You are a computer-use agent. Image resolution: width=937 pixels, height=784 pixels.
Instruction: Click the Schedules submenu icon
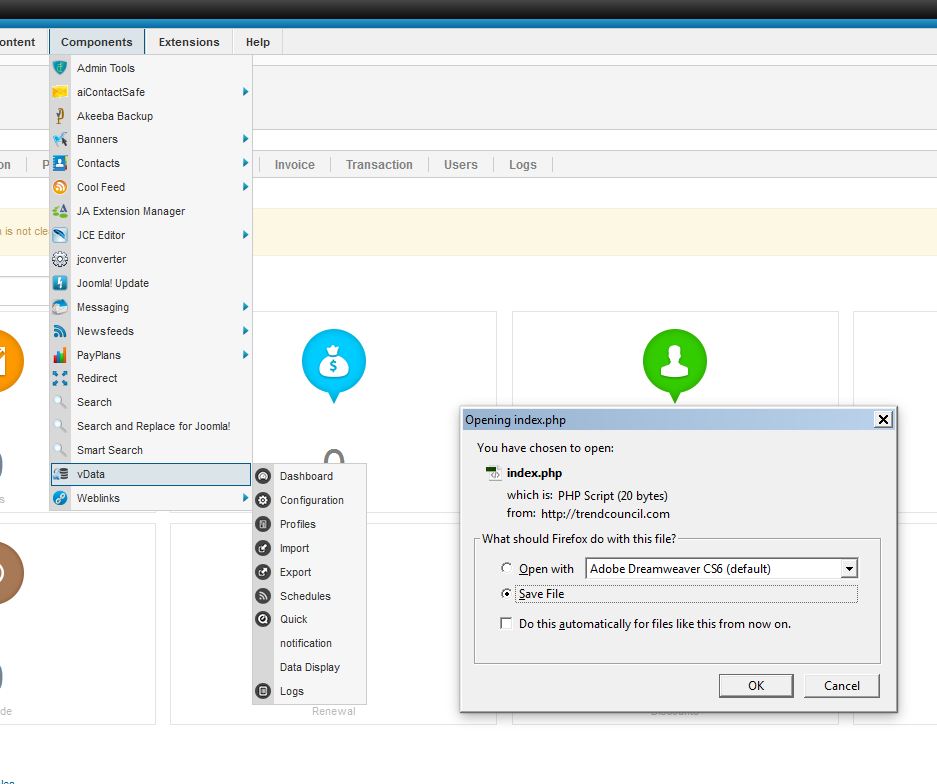pos(263,595)
